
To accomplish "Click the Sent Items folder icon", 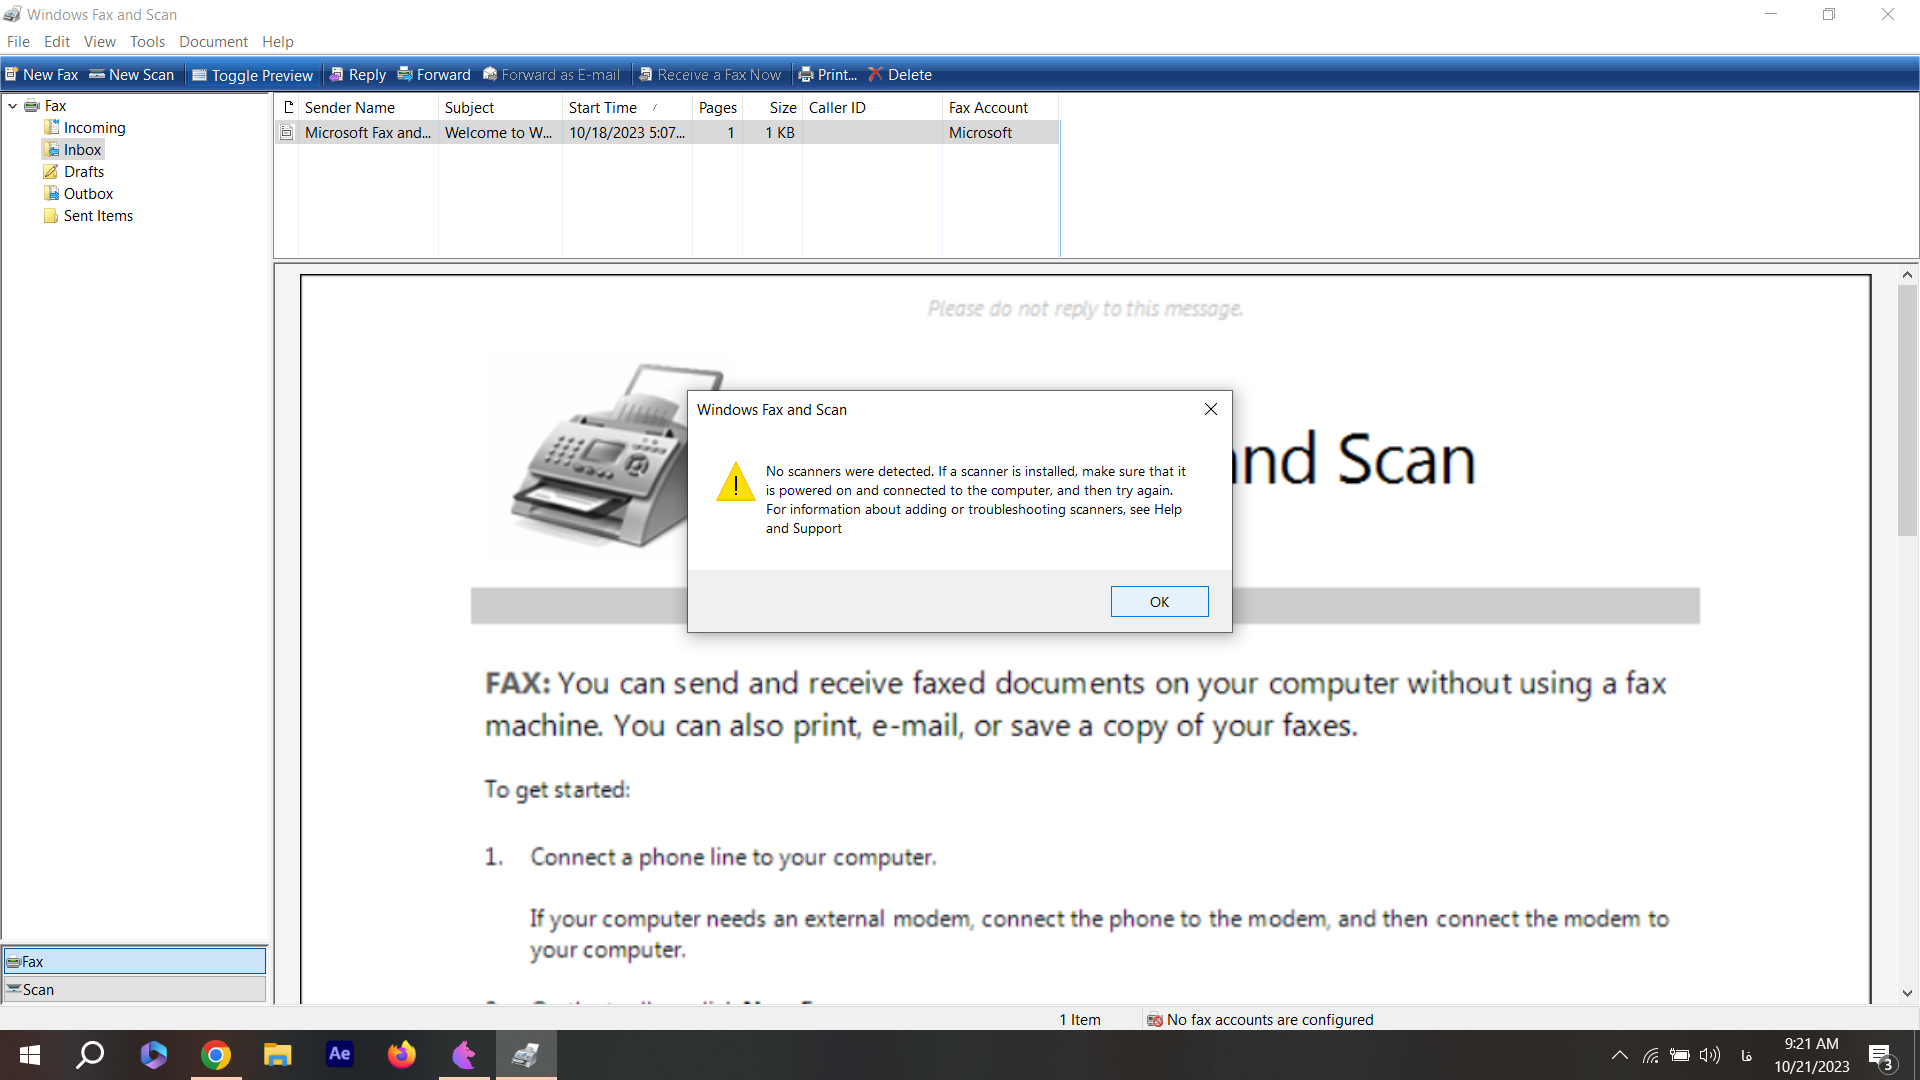I will tap(51, 216).
